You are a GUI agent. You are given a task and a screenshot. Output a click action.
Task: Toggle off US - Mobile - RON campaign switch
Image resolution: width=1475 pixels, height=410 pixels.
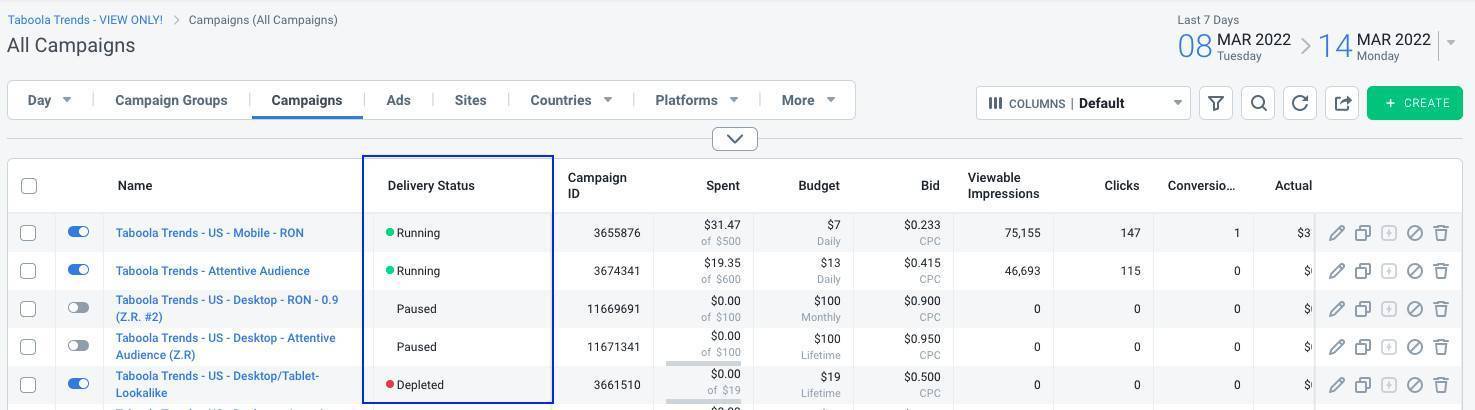tap(78, 232)
